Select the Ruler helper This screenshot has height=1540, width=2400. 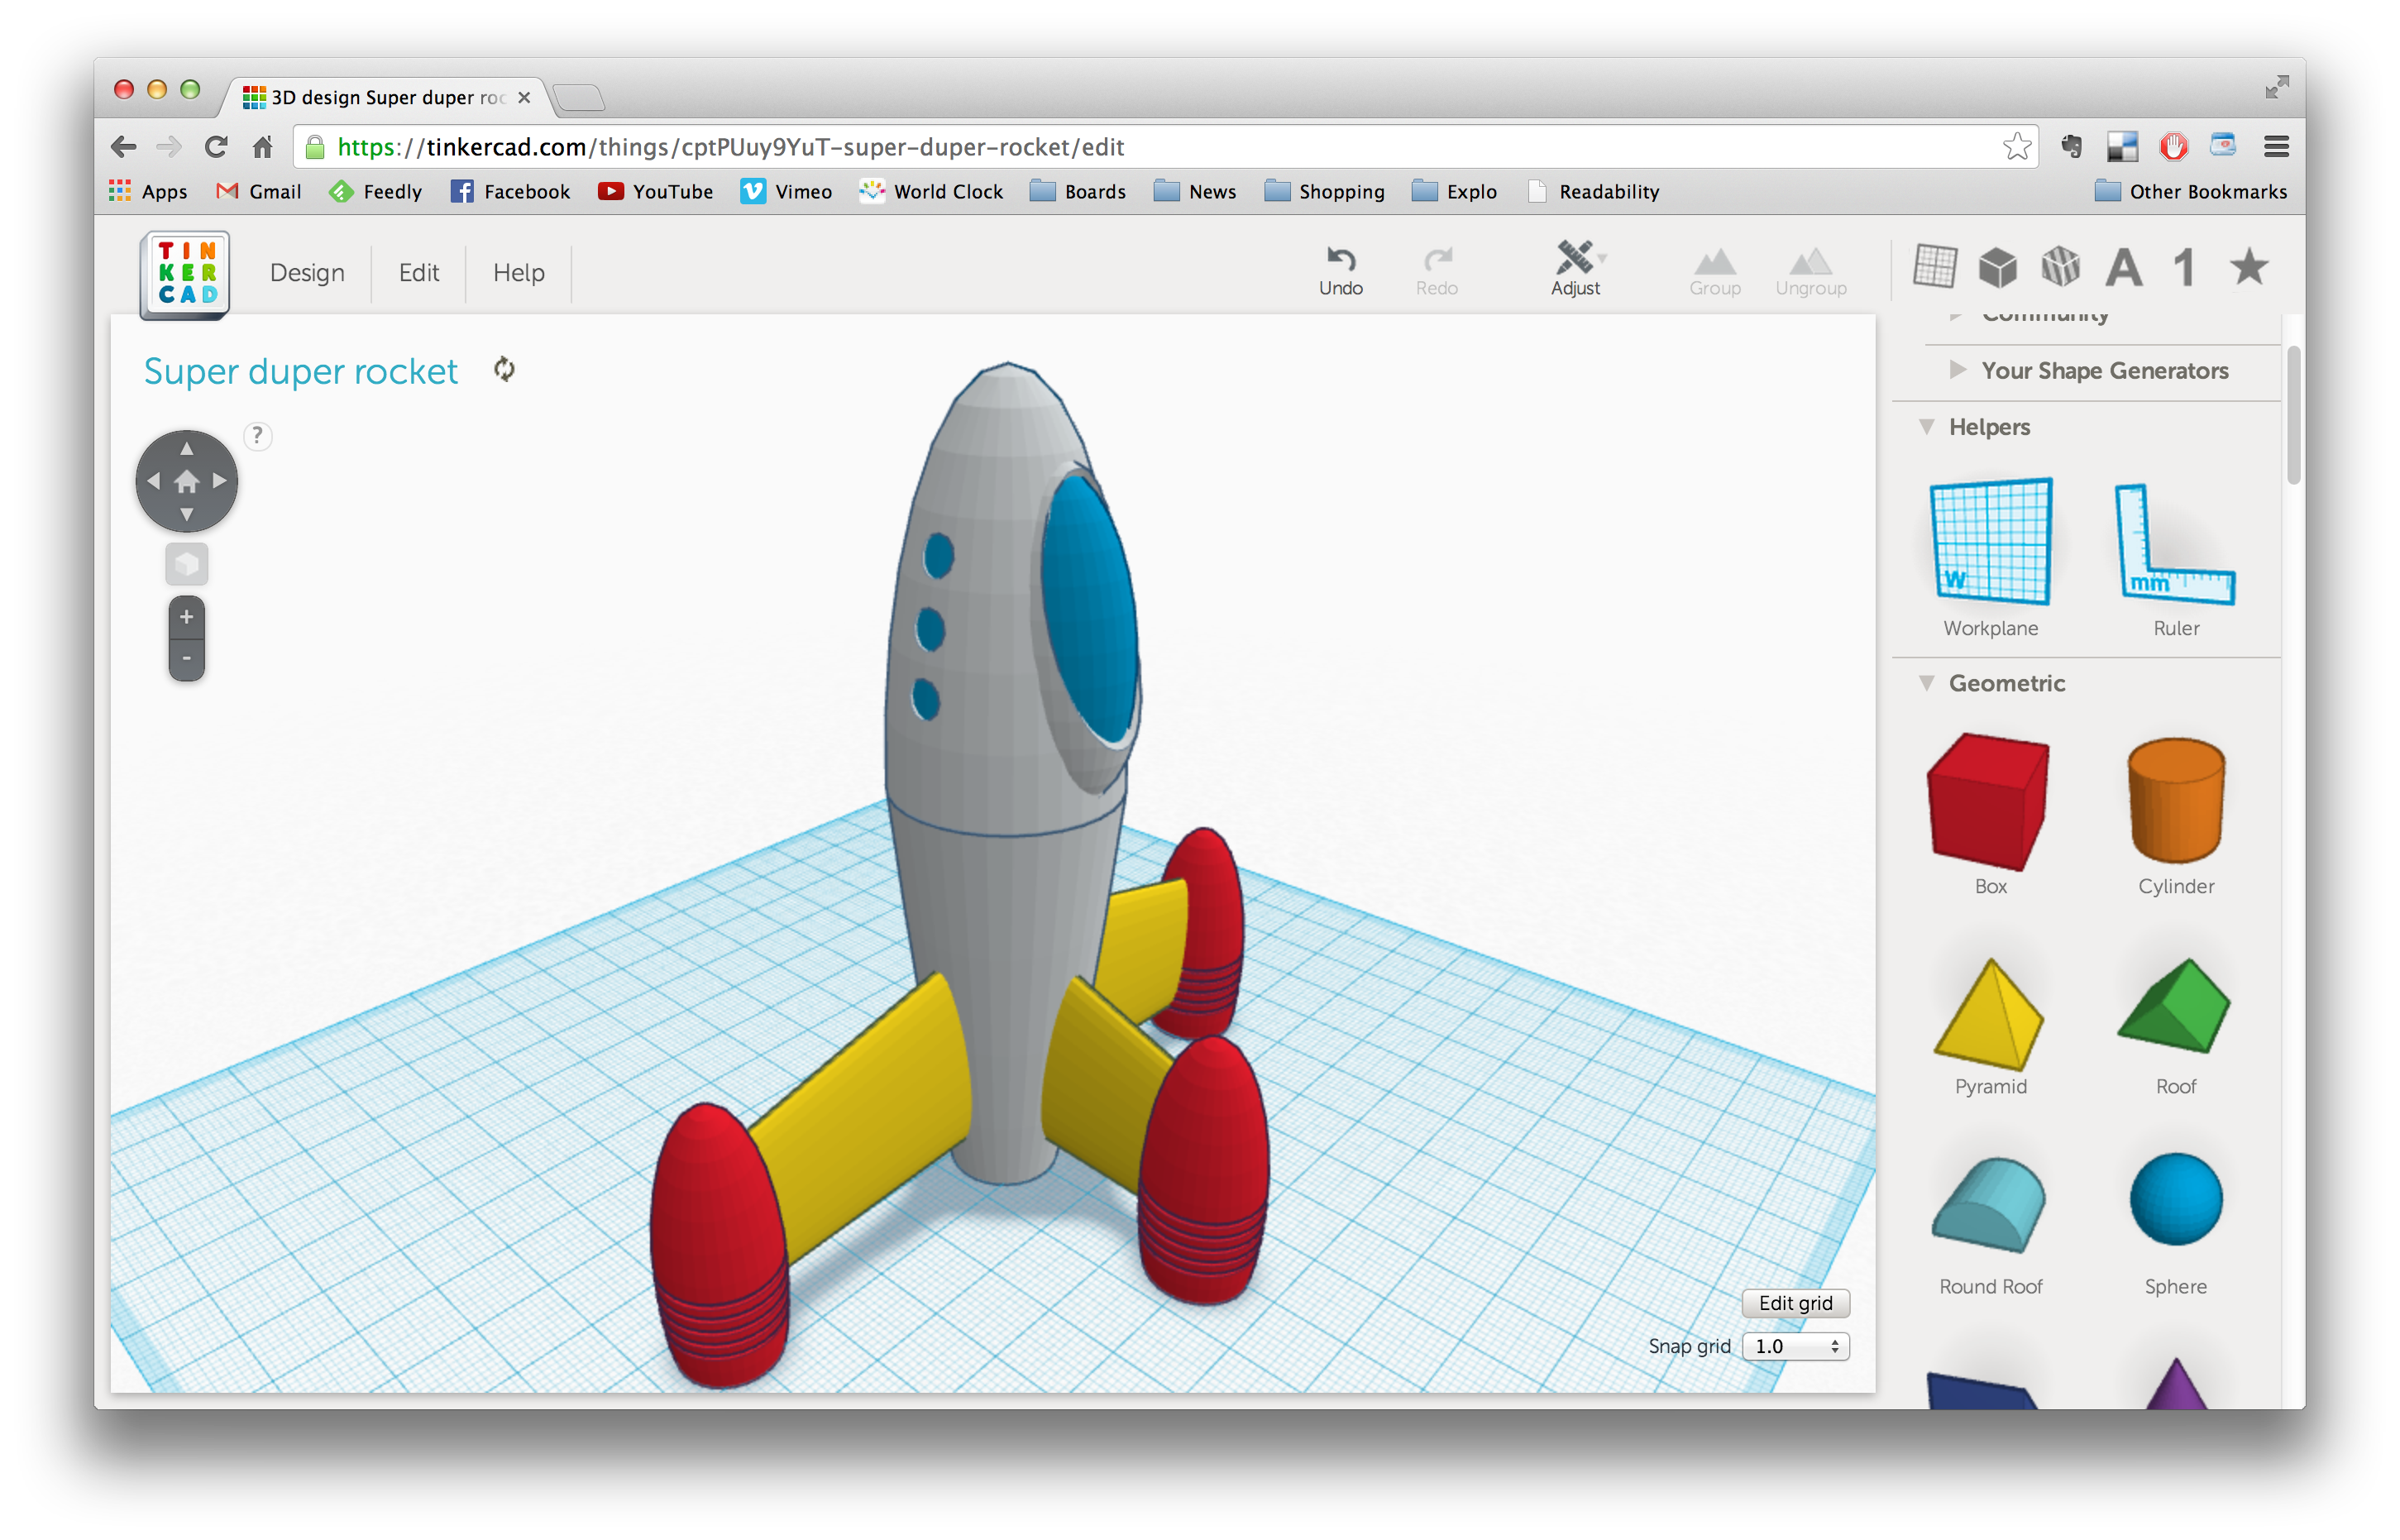point(2174,550)
